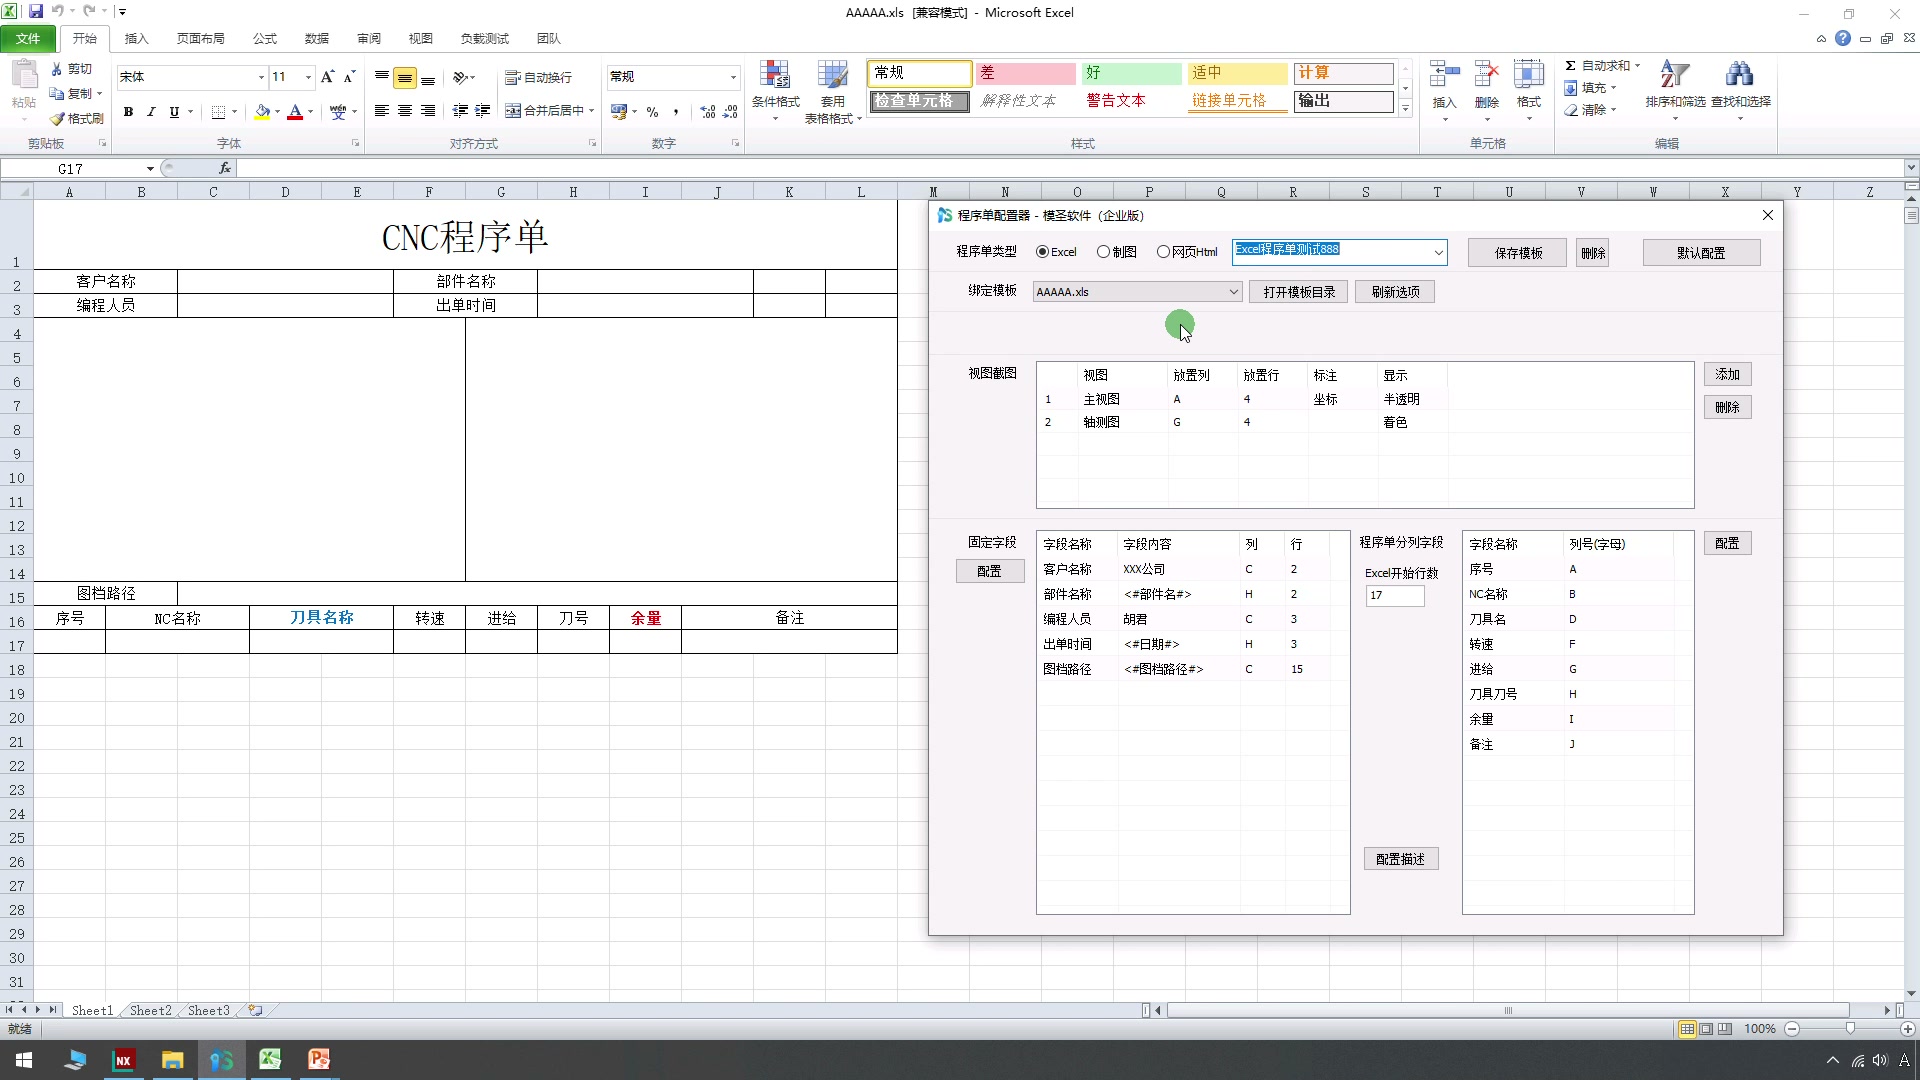The width and height of the screenshot is (1920, 1080).
Task: Switch to the 数据 ribbon tab
Action: click(317, 39)
